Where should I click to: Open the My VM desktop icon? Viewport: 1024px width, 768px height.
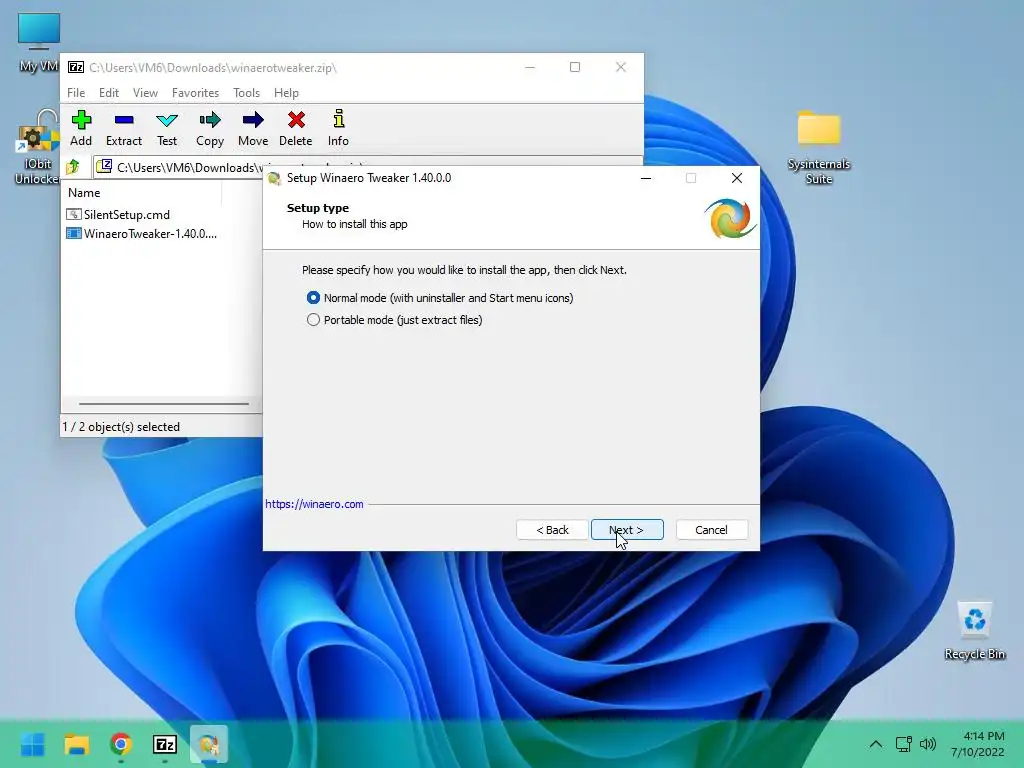point(39,42)
